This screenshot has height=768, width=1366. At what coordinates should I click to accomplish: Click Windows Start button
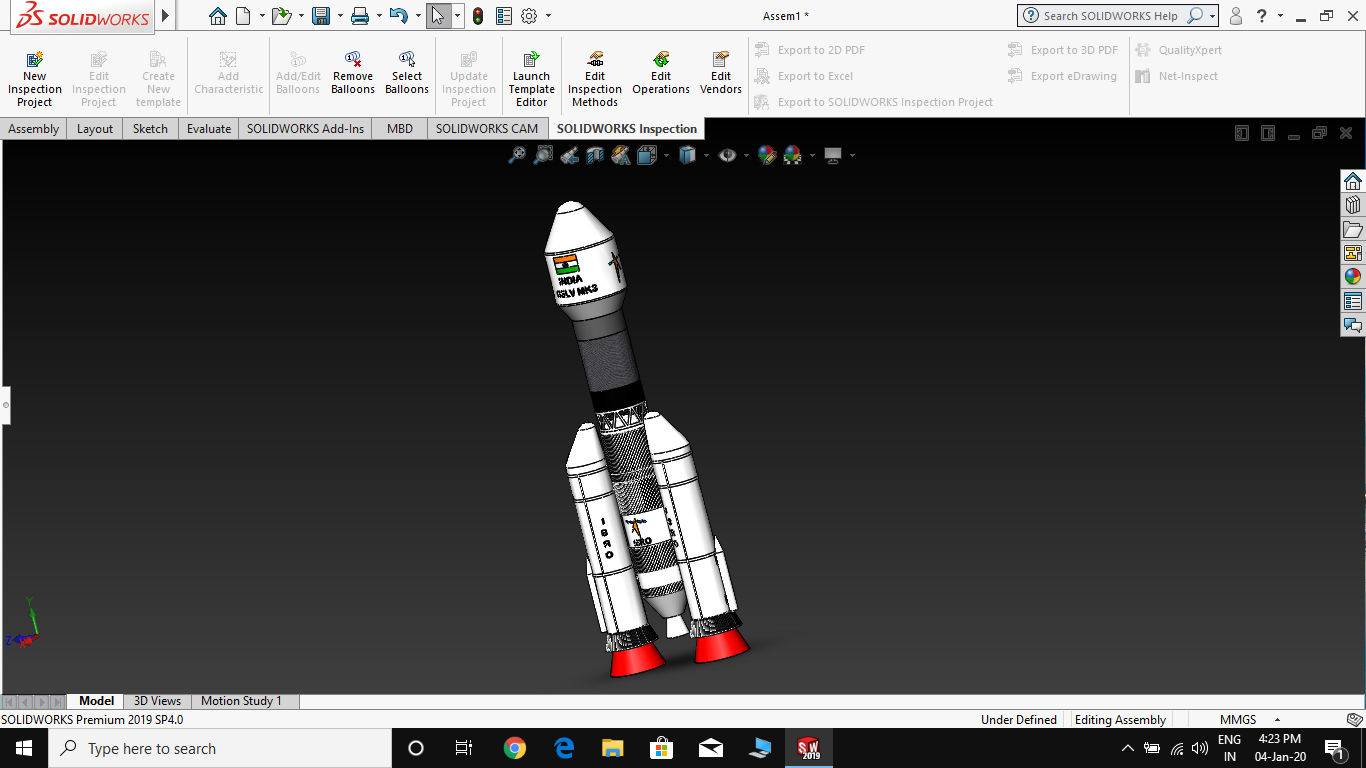(x=23, y=748)
